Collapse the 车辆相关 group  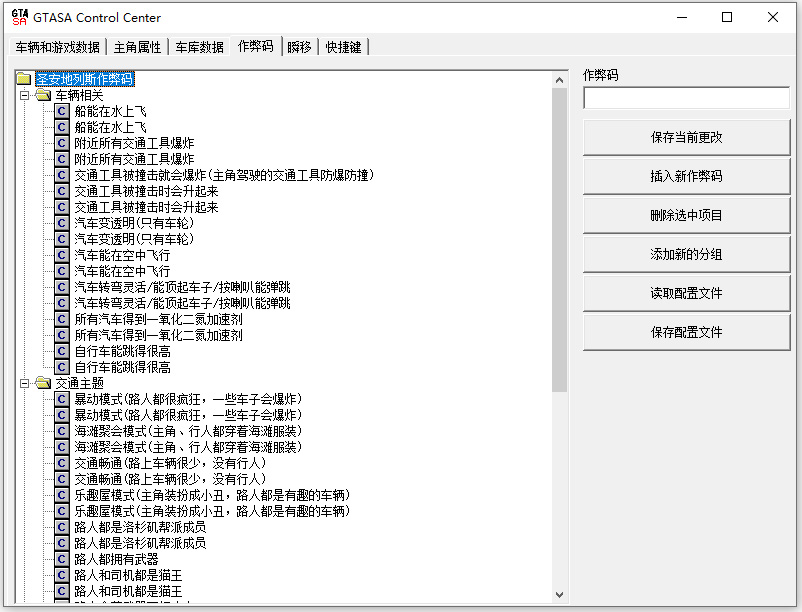tap(24, 95)
